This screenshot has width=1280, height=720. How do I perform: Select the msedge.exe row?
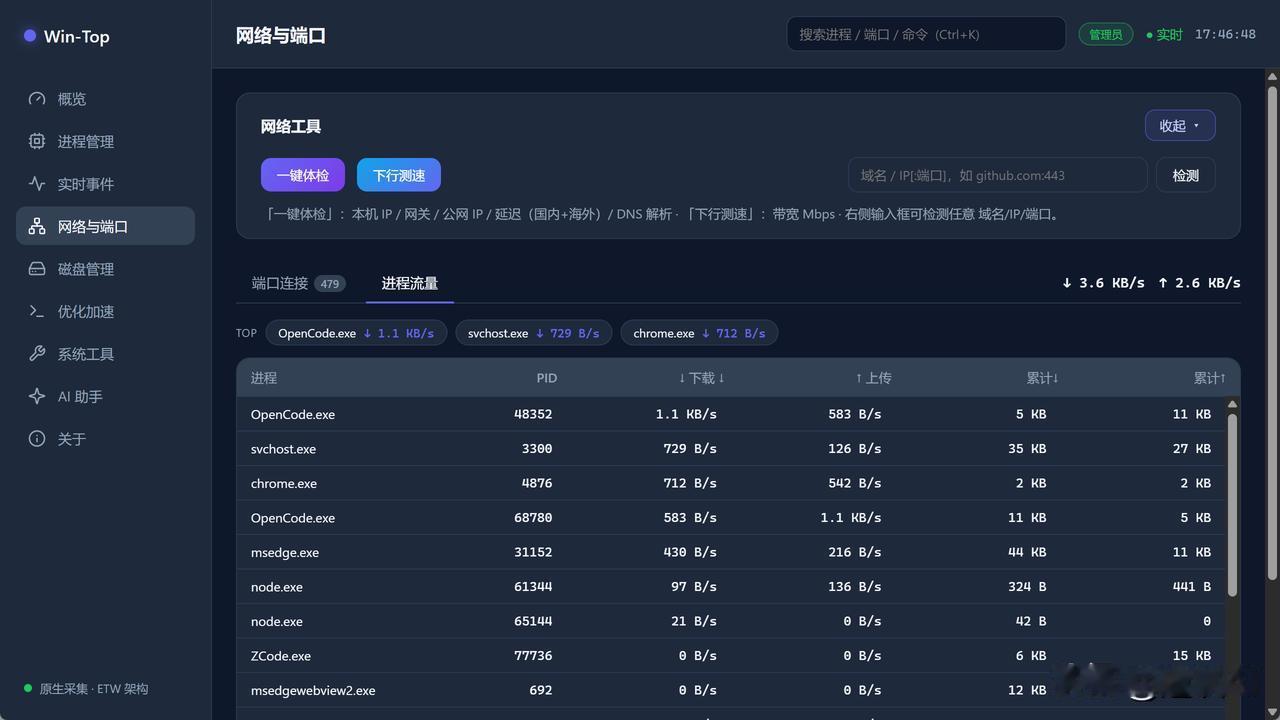(731, 552)
